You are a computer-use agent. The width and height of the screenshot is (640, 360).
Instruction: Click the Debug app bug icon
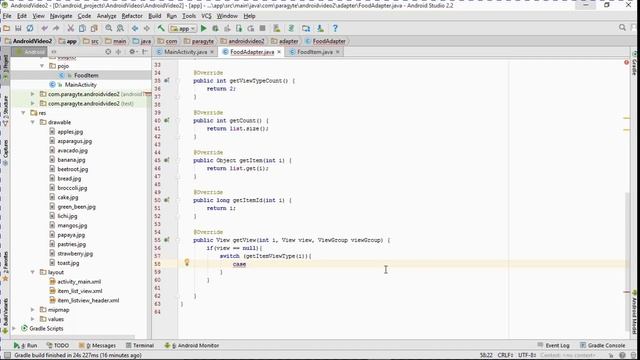click(216, 28)
